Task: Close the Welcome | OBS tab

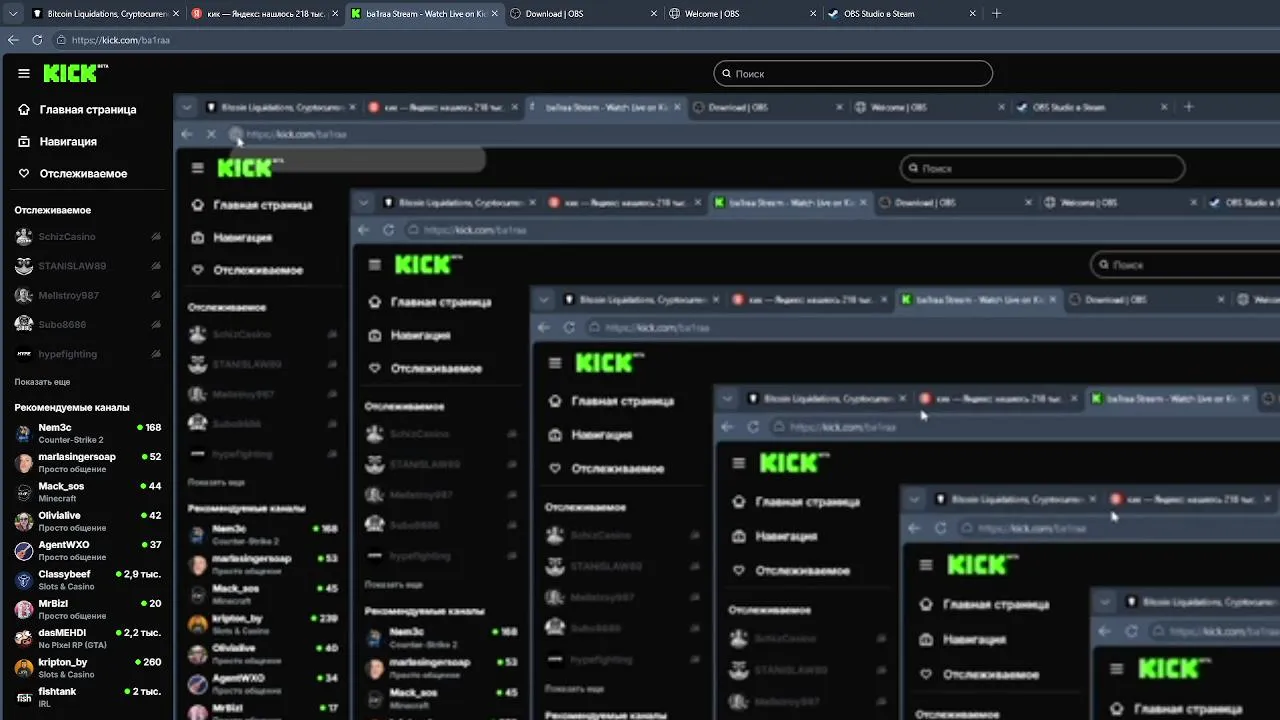Action: click(x=813, y=14)
